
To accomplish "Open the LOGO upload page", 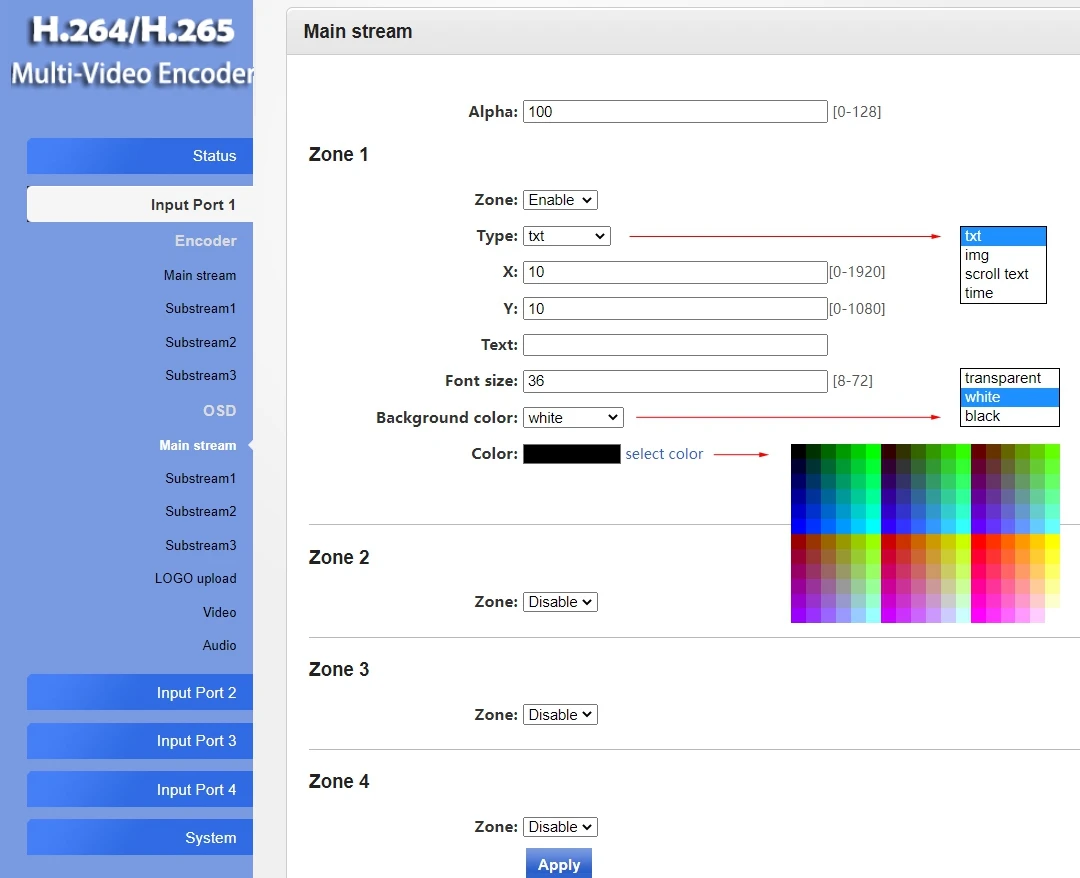I will (x=196, y=578).
